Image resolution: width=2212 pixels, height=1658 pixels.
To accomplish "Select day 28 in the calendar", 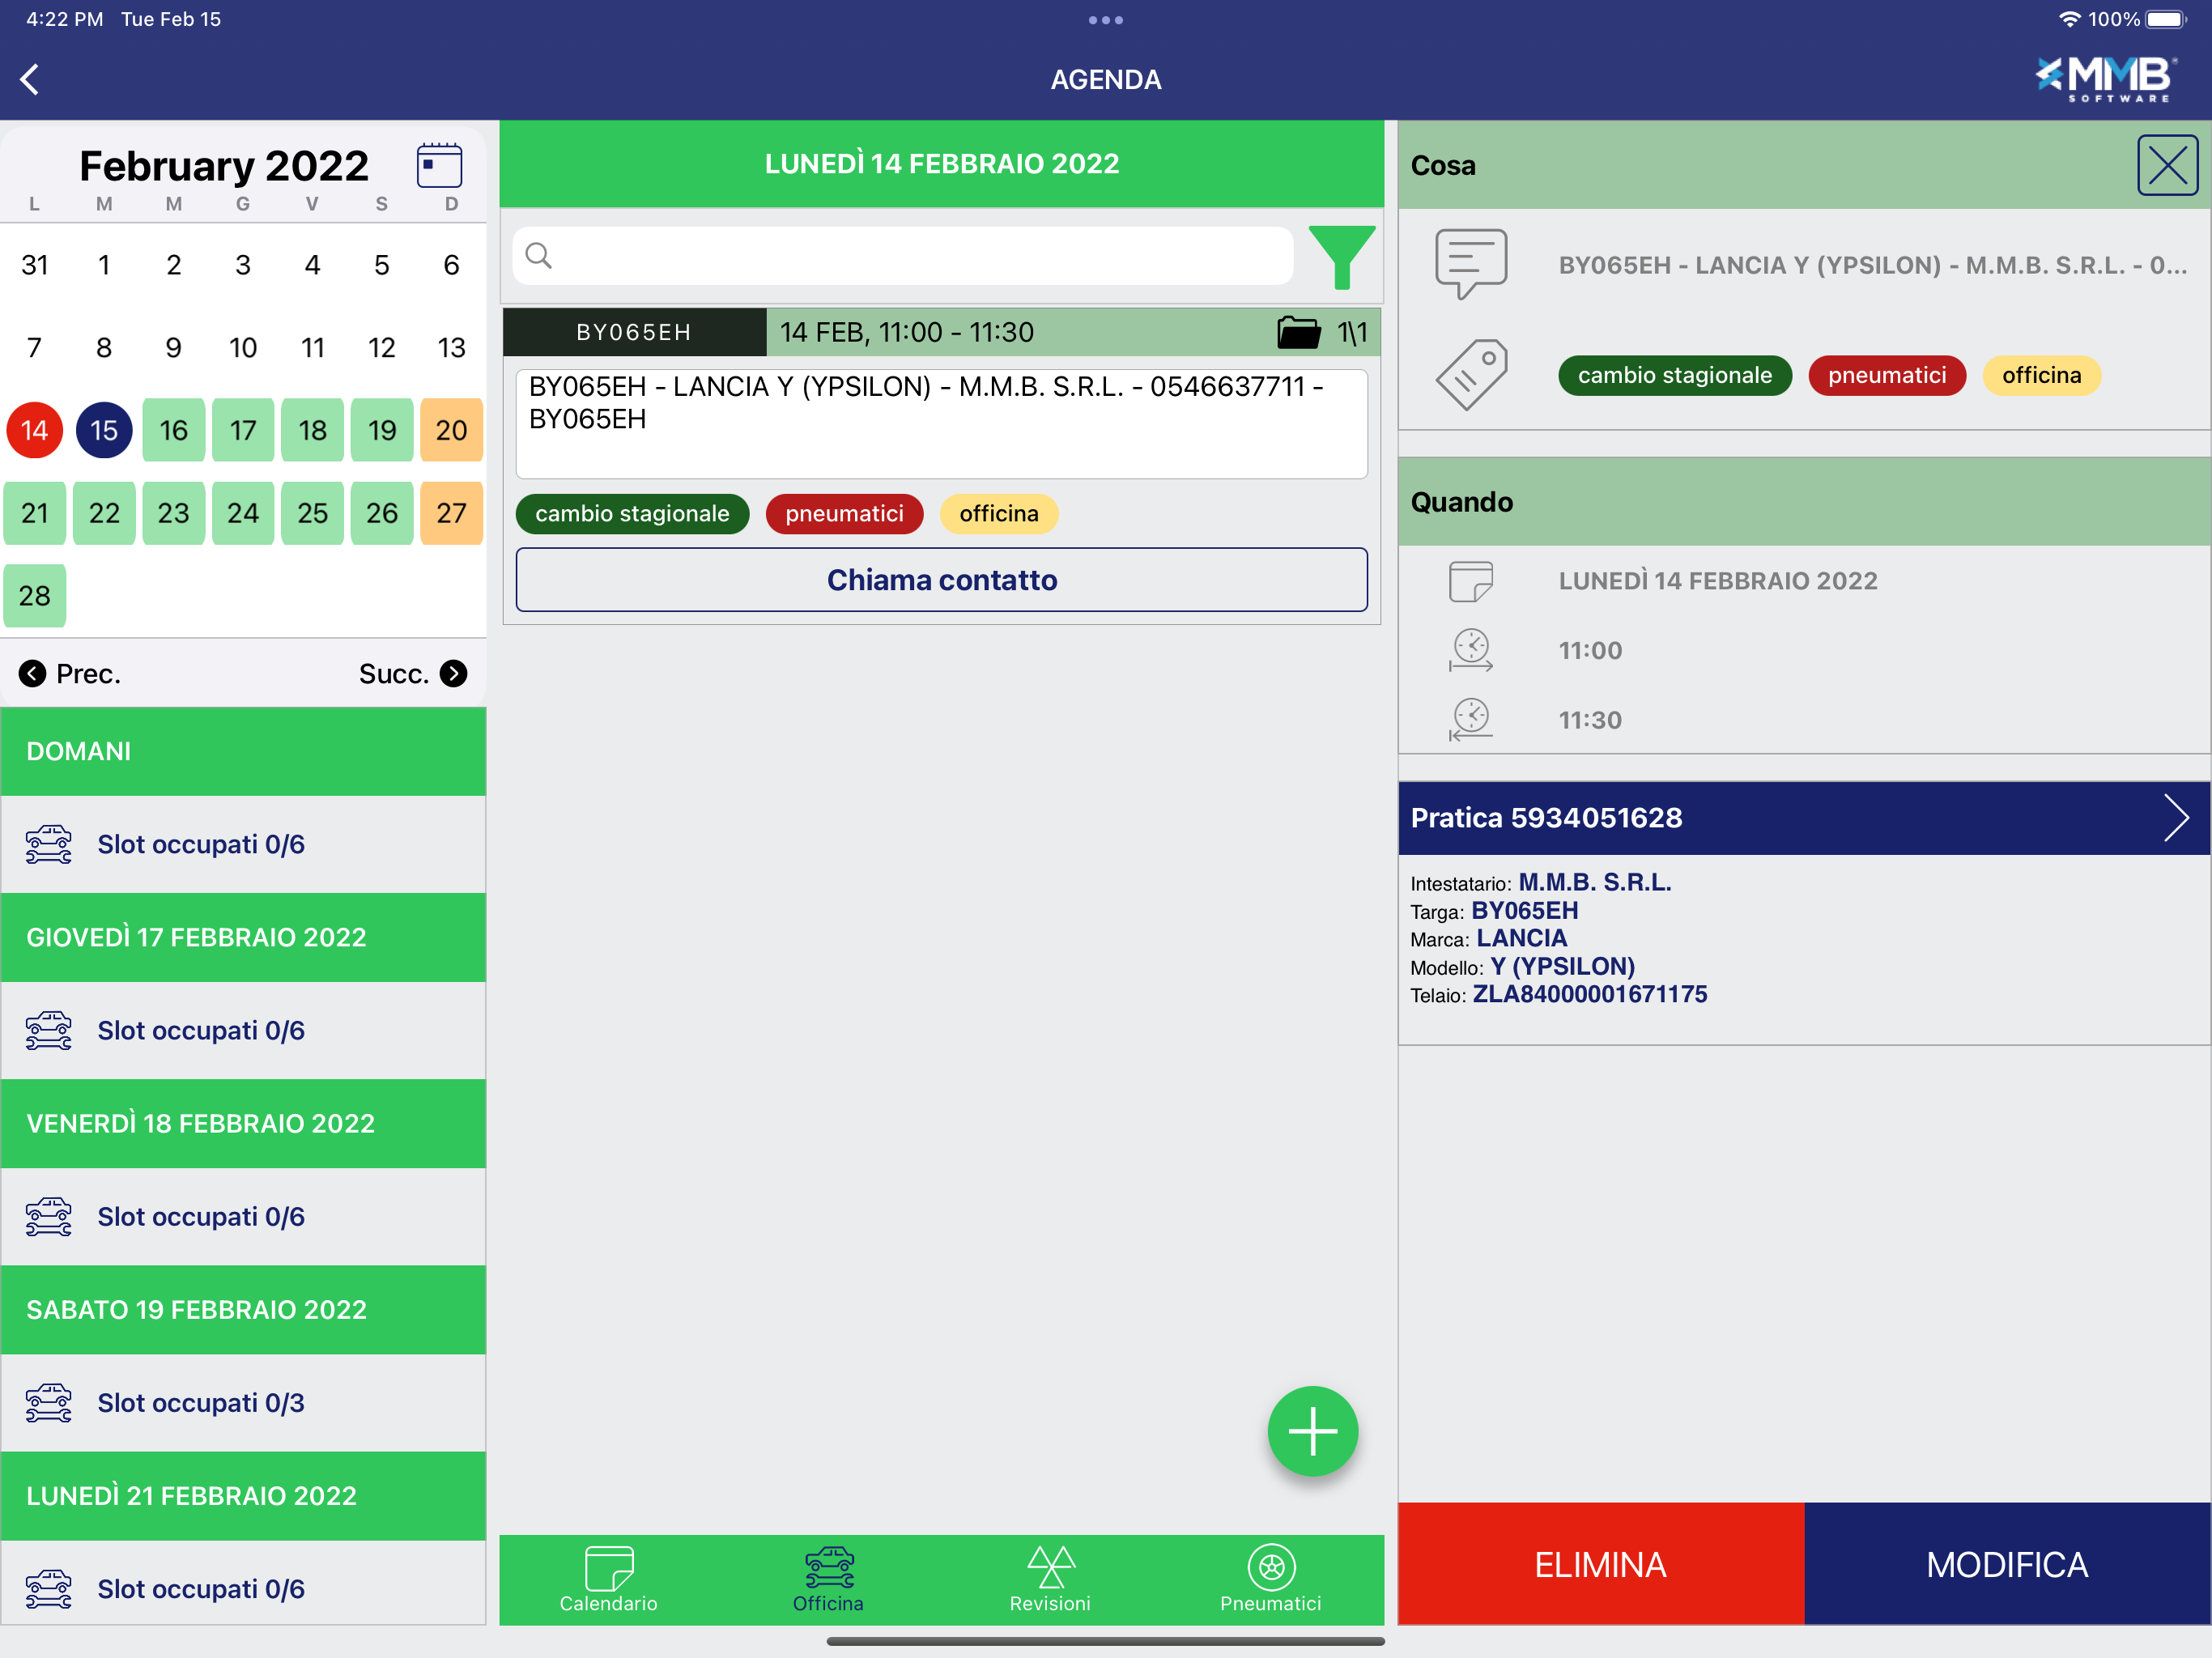I will tap(35, 596).
